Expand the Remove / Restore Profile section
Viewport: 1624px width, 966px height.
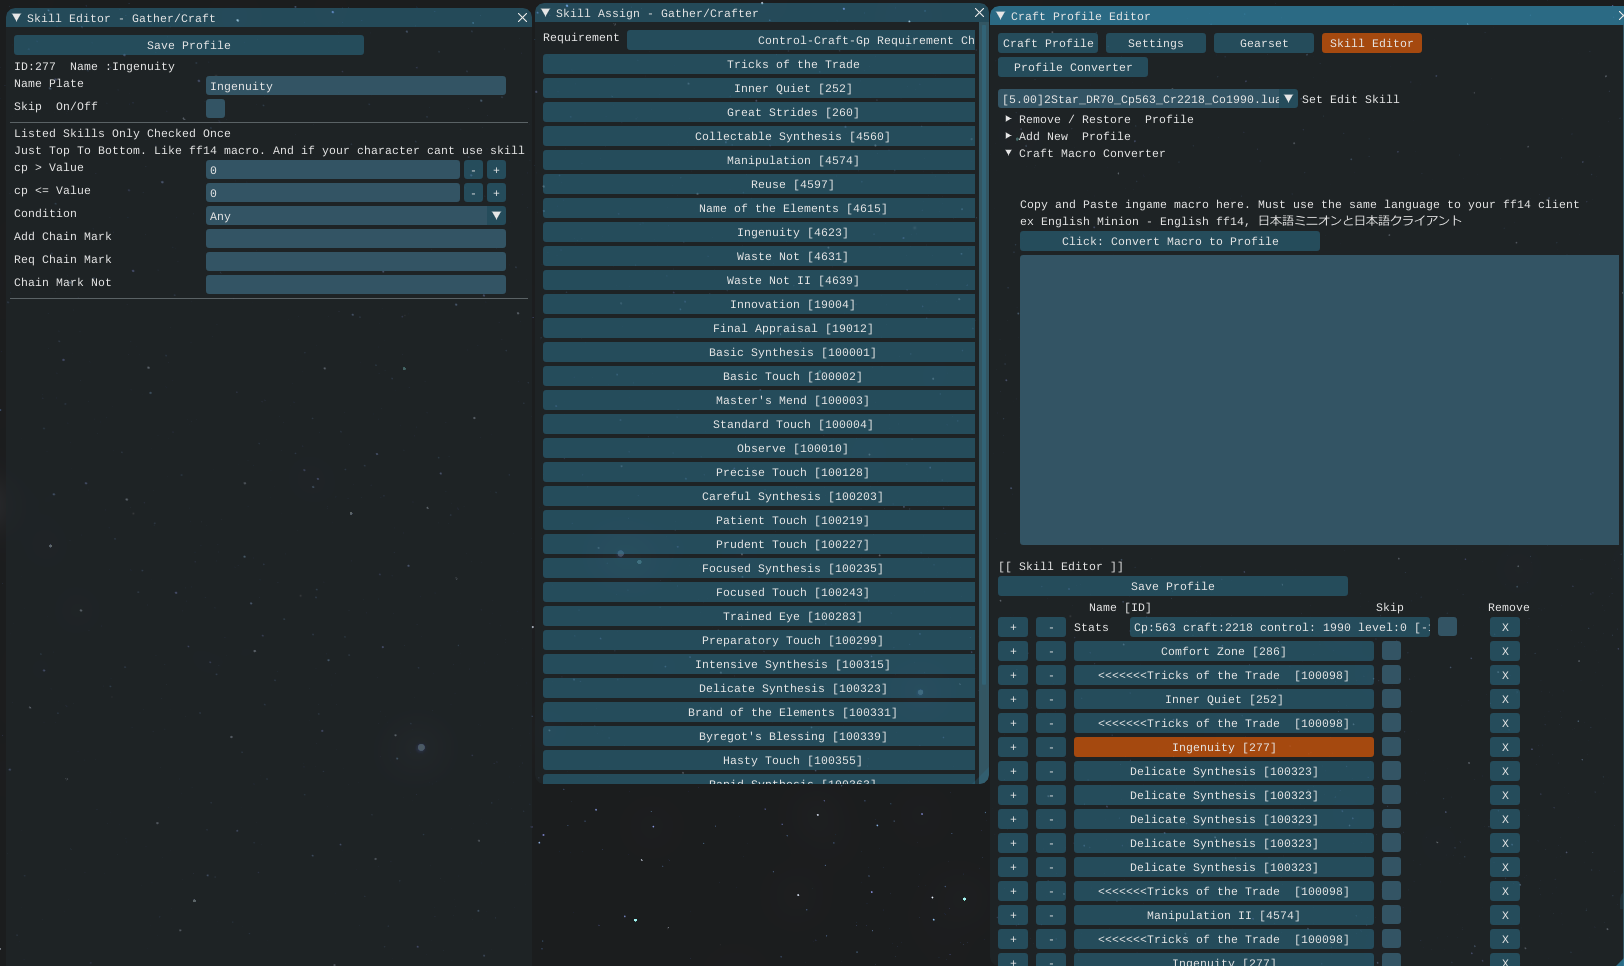[x=1008, y=119]
